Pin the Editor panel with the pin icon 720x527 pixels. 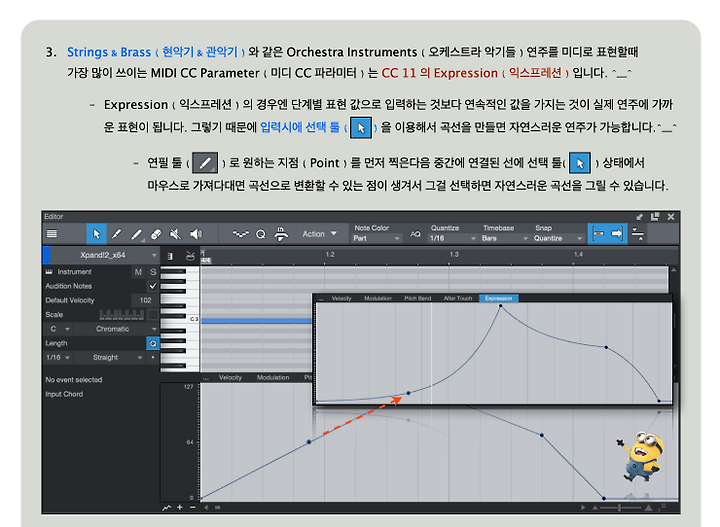(639, 217)
